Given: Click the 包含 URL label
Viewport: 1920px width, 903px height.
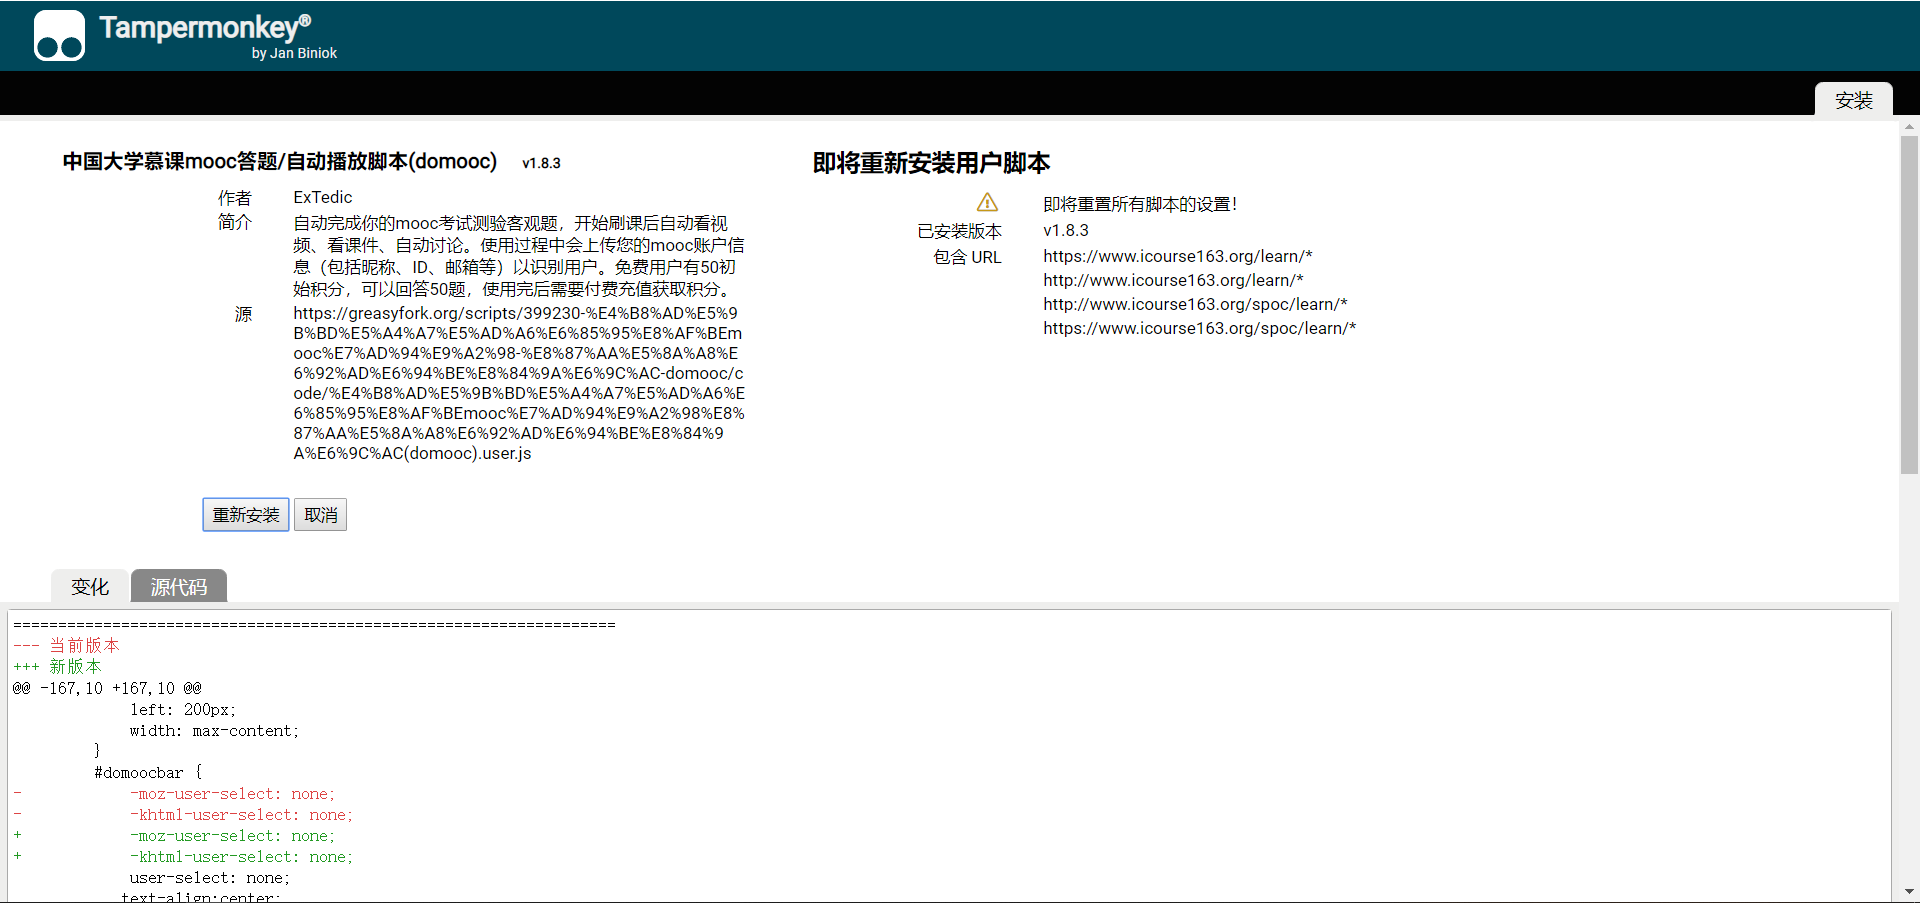Looking at the screenshot, I should pos(967,257).
